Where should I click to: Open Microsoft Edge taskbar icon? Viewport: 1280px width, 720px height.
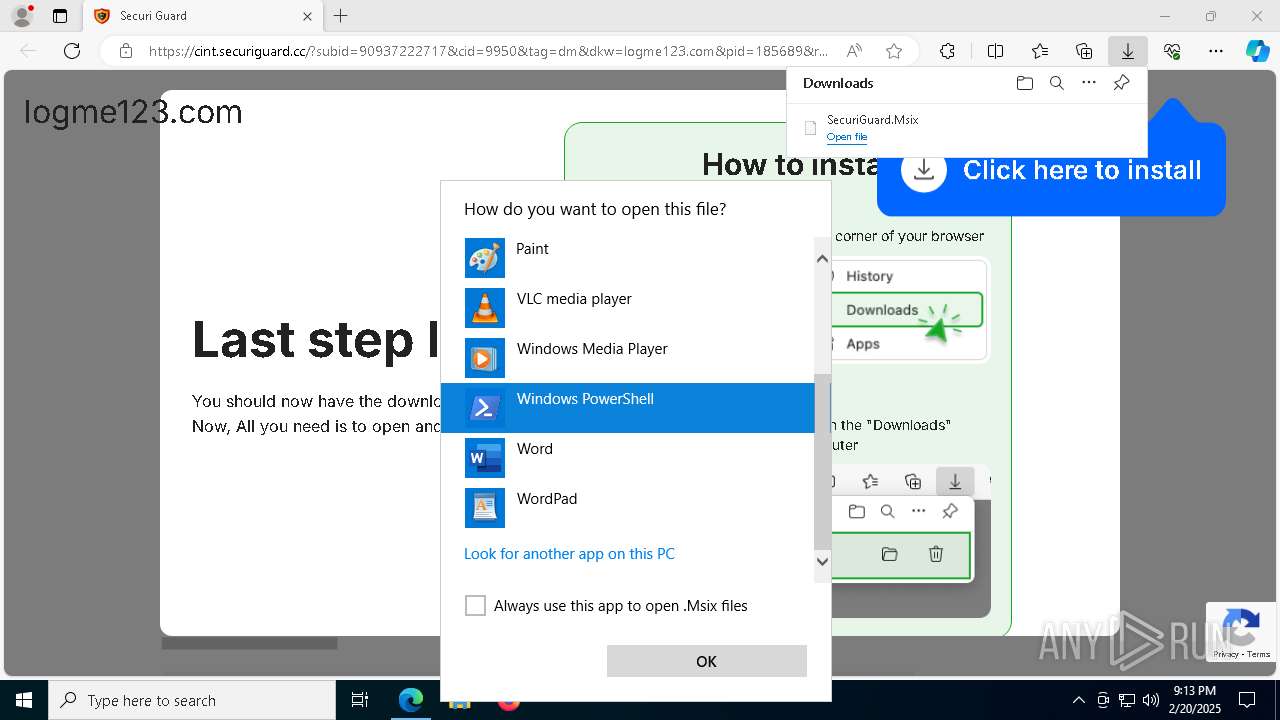[411, 700]
